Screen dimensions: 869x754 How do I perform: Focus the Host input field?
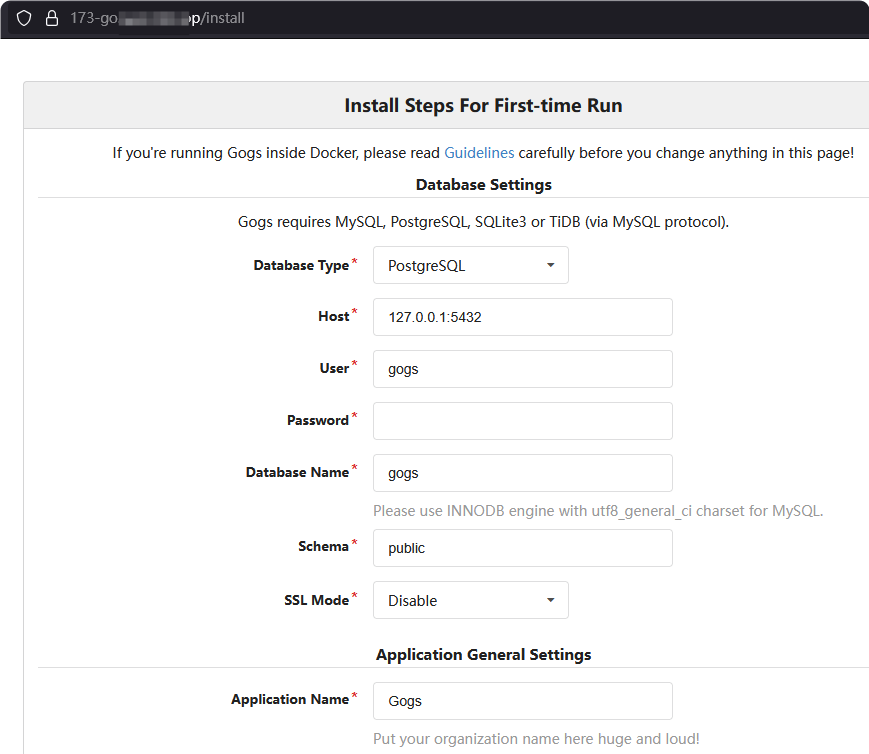(x=522, y=317)
